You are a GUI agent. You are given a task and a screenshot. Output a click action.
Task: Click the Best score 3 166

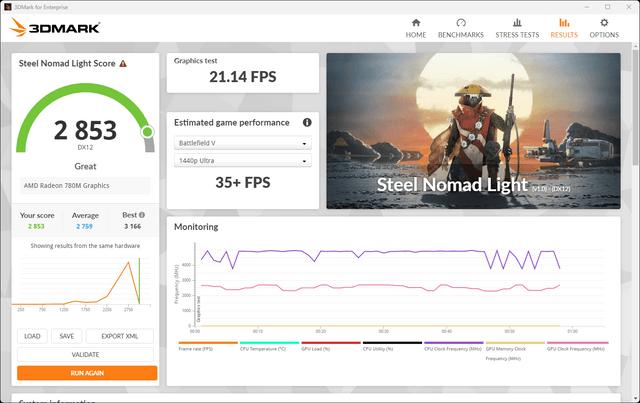tap(133, 226)
